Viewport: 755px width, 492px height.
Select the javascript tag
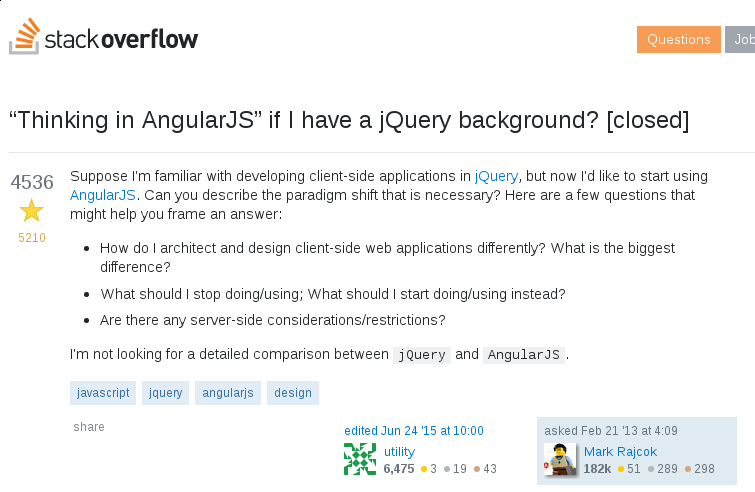(103, 393)
